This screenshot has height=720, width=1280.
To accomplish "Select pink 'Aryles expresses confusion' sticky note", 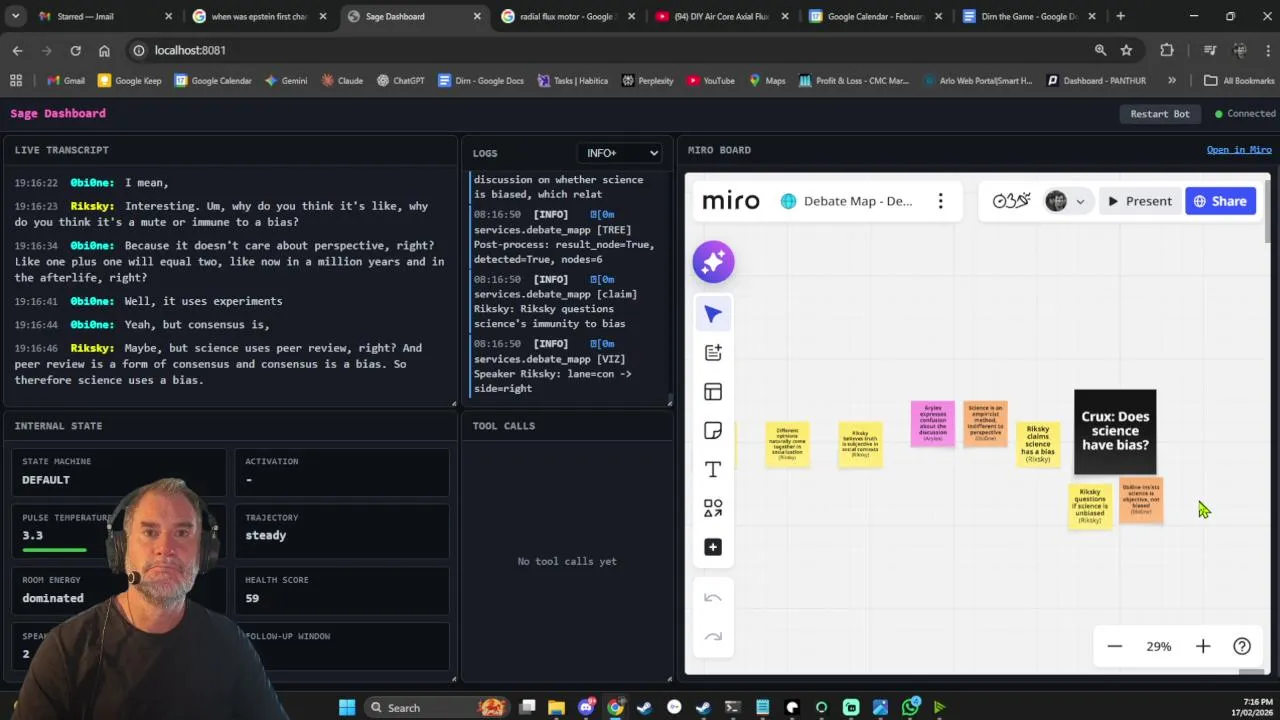I will 932,423.
